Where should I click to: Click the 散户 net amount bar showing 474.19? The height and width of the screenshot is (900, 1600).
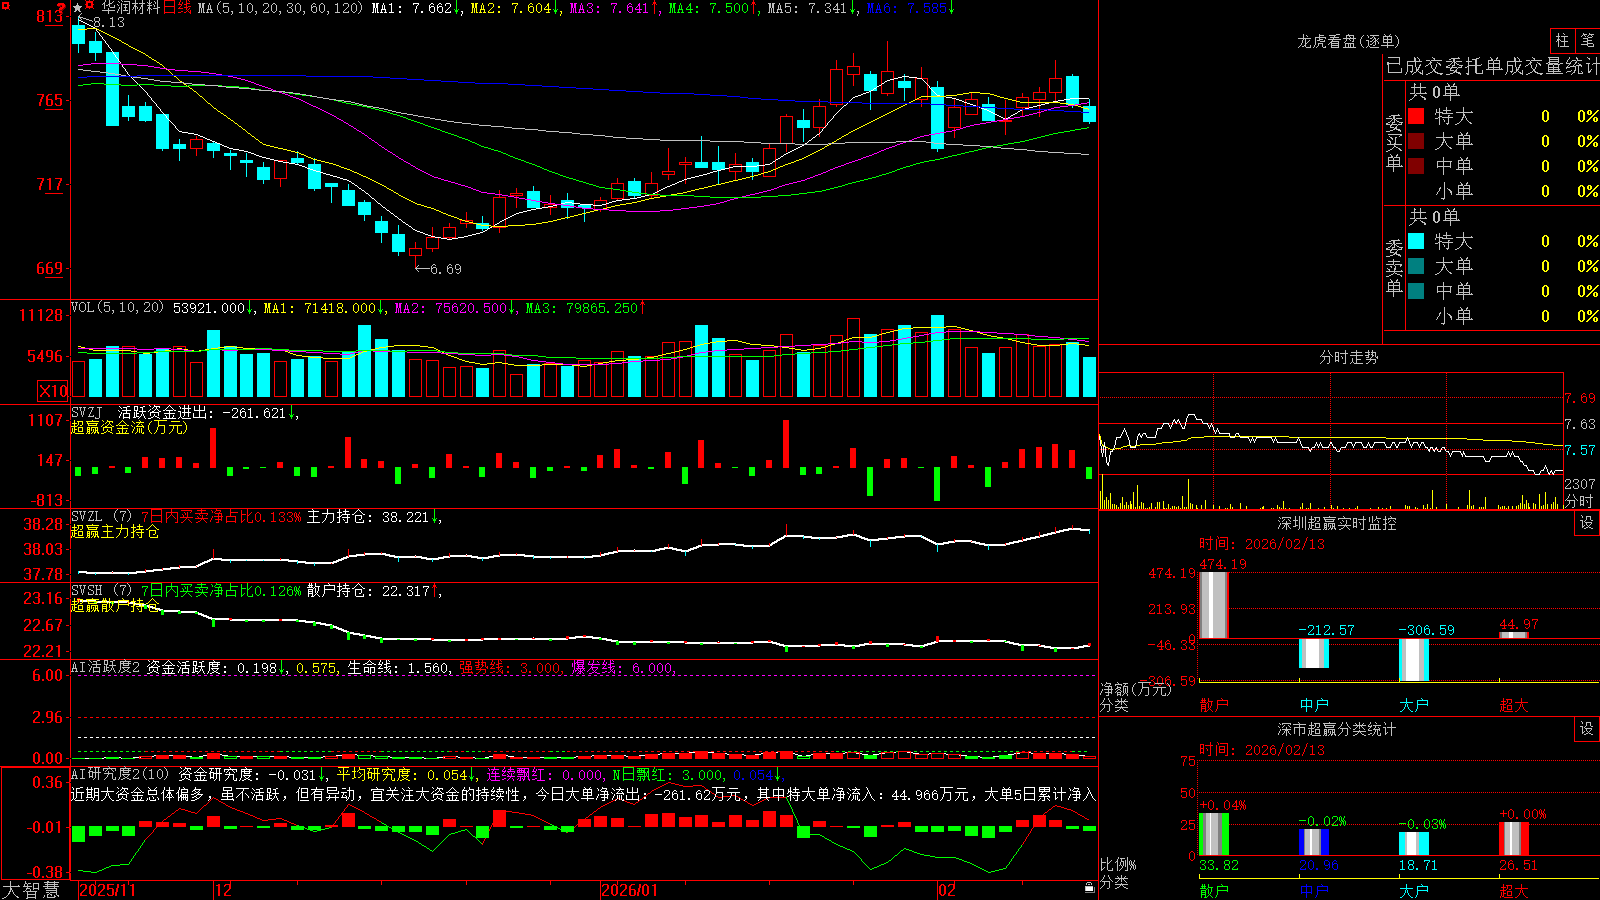pyautogui.click(x=1214, y=605)
